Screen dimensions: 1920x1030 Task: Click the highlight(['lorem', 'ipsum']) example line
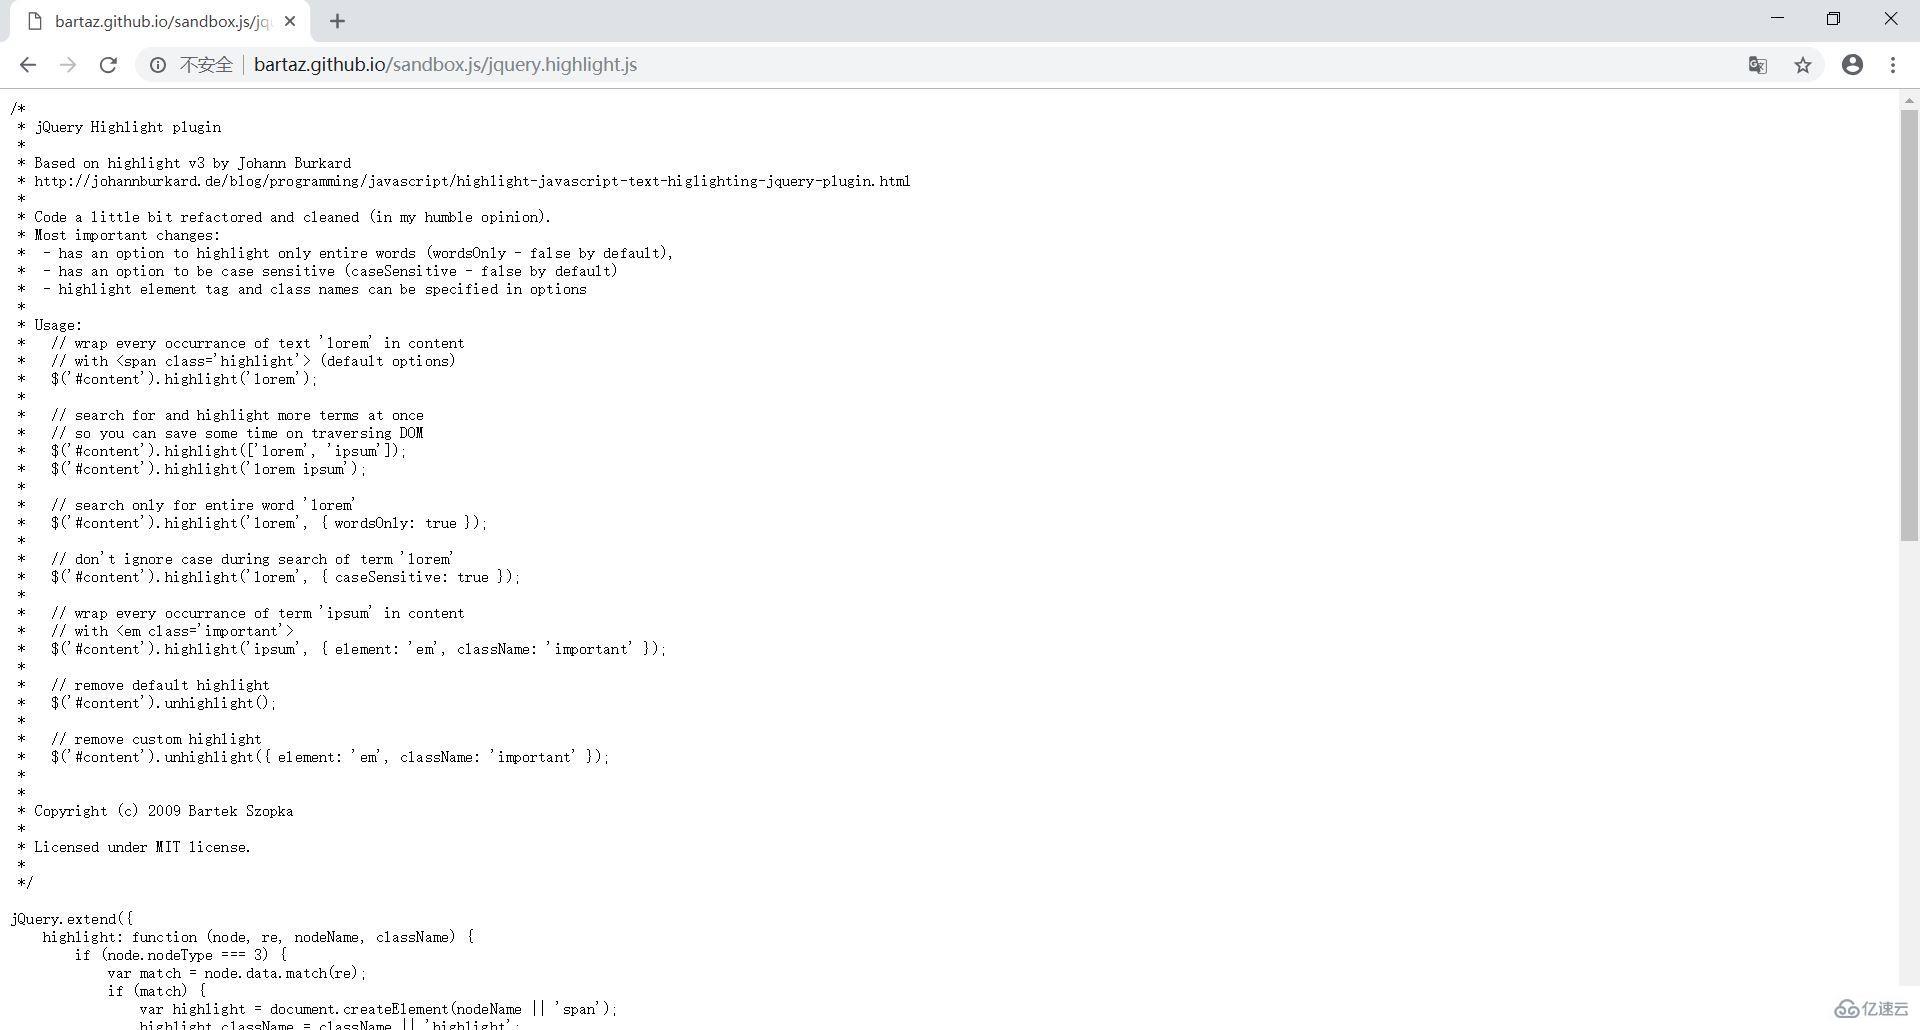pyautogui.click(x=229, y=451)
